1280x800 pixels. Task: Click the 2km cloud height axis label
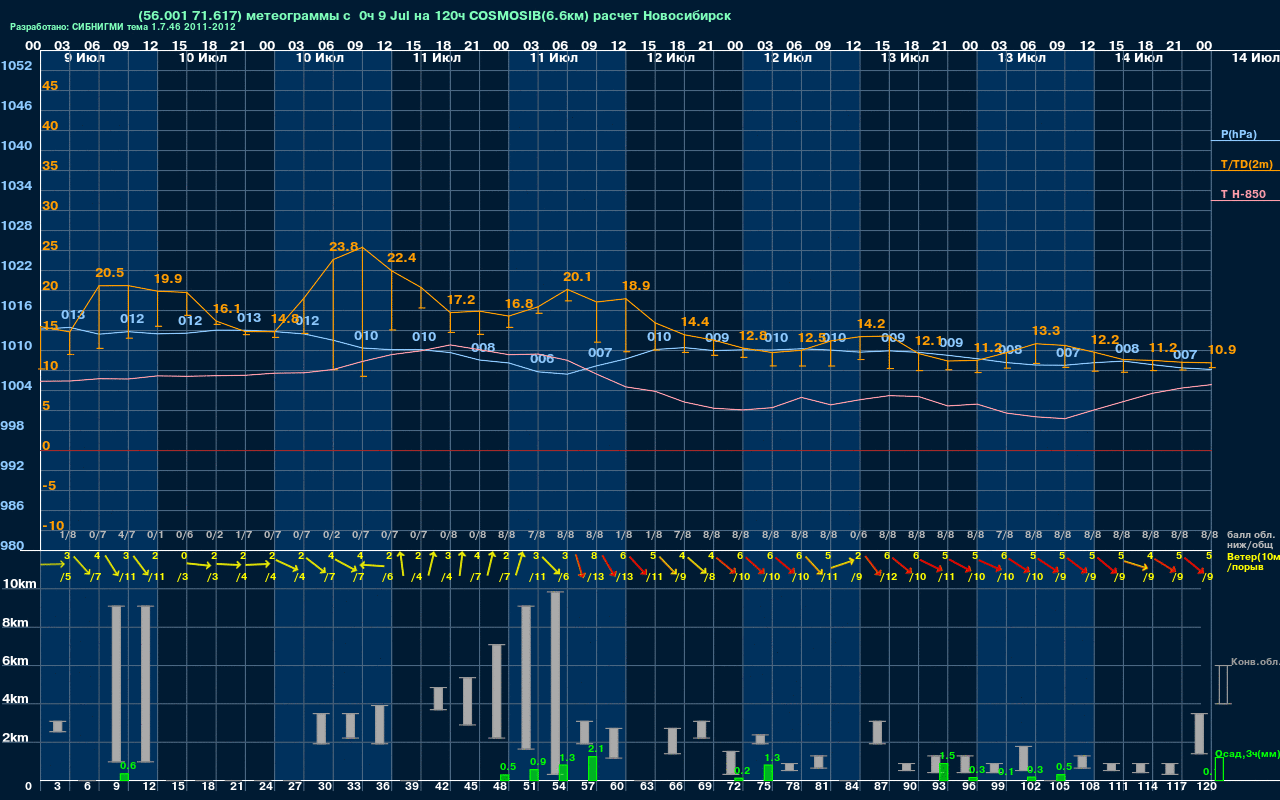pyautogui.click(x=18, y=738)
